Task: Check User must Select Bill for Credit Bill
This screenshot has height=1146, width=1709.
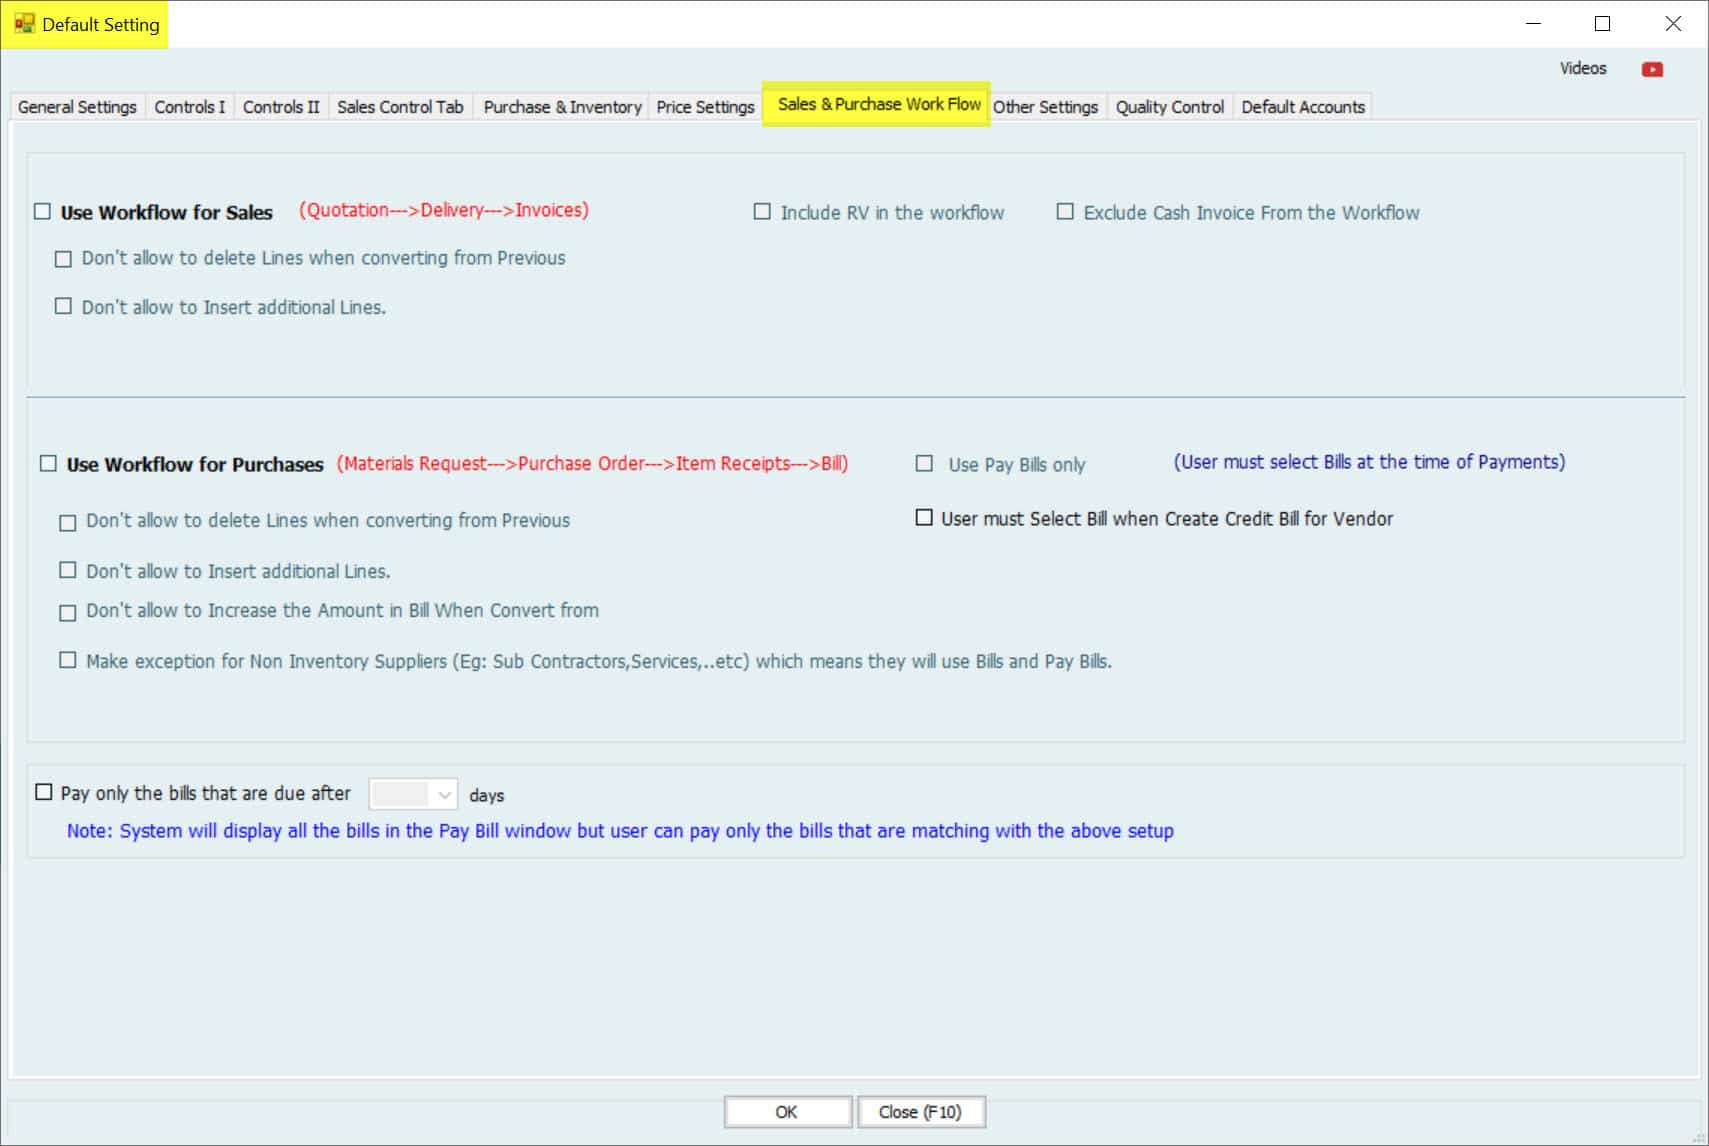Action: 924,518
